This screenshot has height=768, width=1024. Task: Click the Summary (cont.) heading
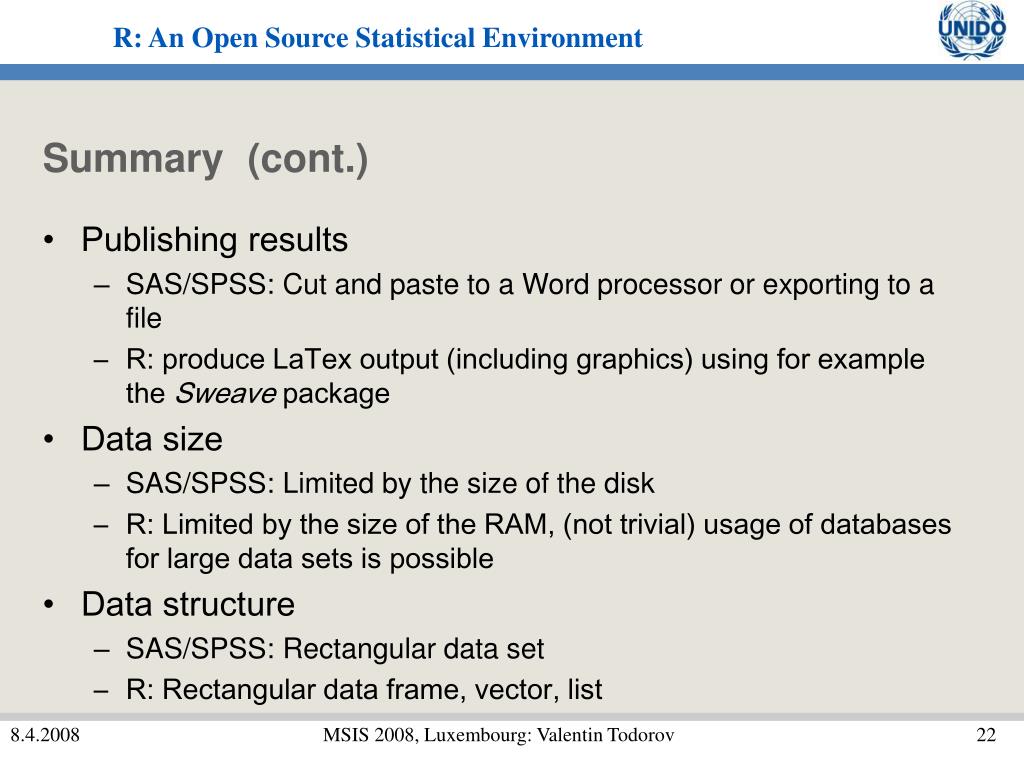[206, 159]
